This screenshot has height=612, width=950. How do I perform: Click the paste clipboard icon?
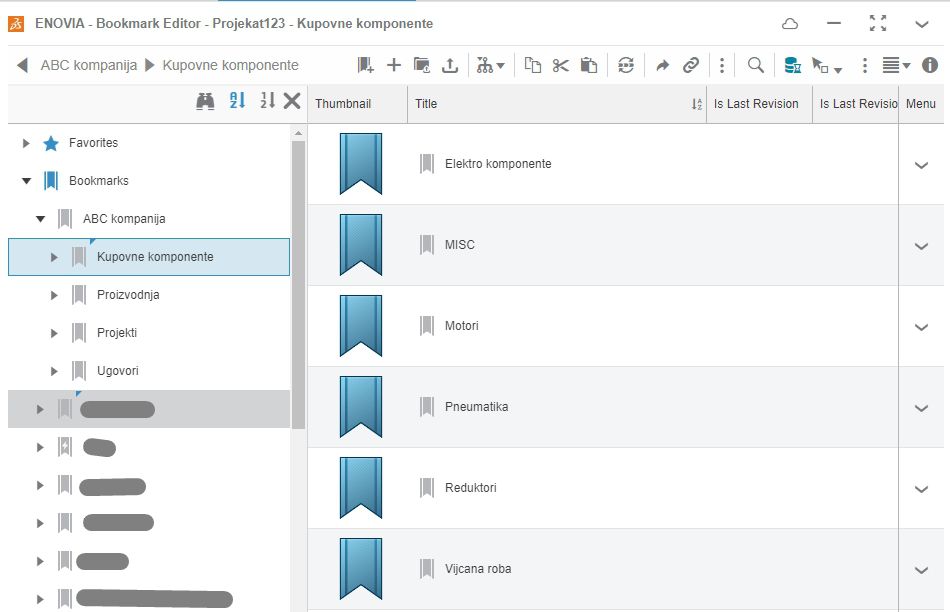[588, 64]
